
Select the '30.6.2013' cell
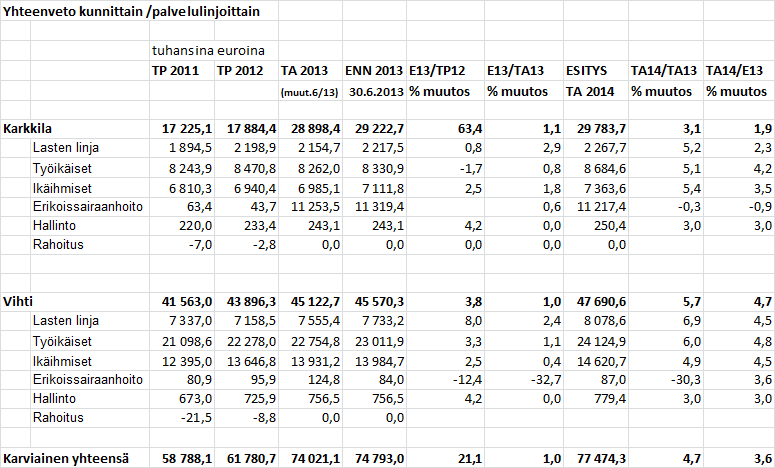[377, 92]
